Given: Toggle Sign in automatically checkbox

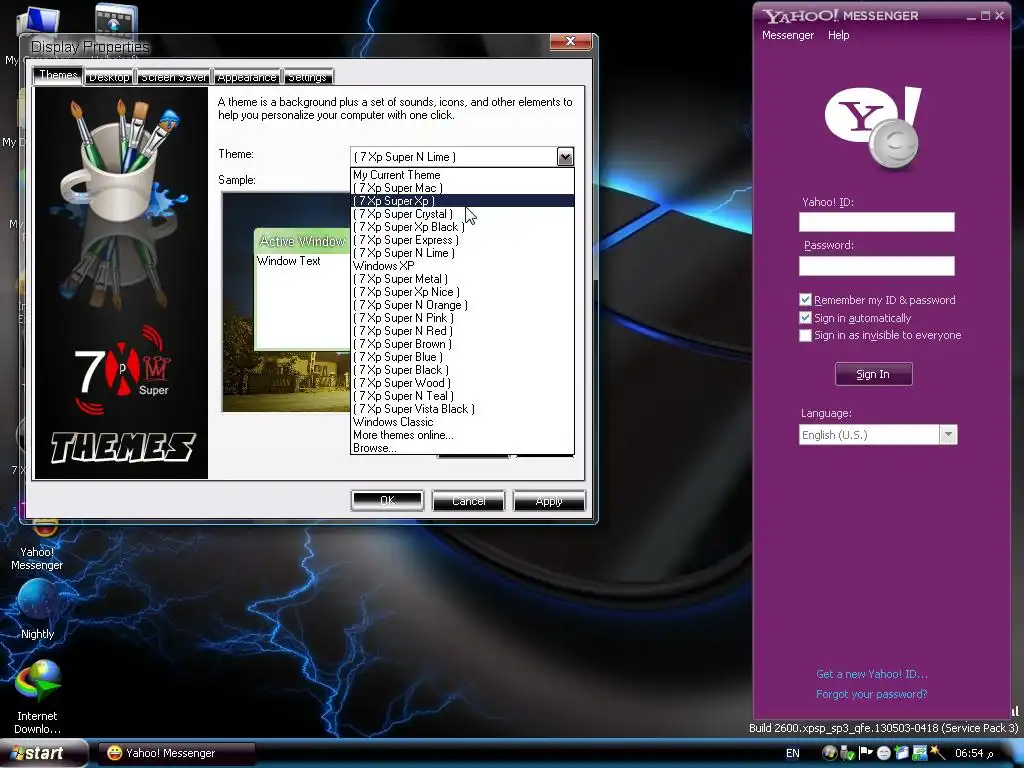Looking at the screenshot, I should (805, 318).
